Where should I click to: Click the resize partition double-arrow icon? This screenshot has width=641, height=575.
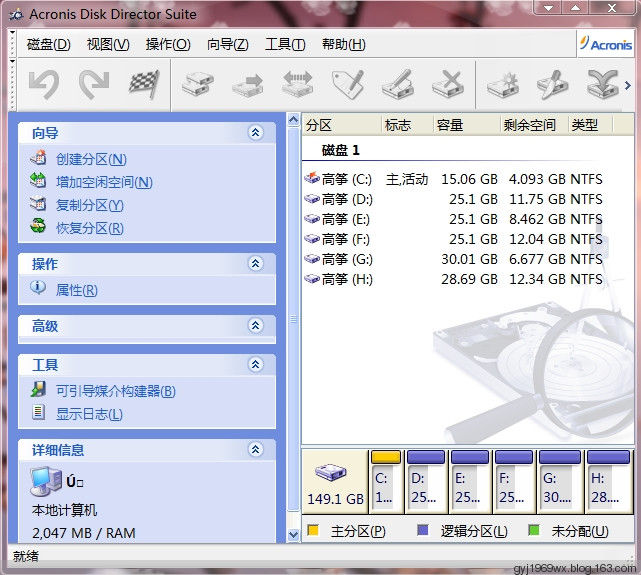pos(298,84)
